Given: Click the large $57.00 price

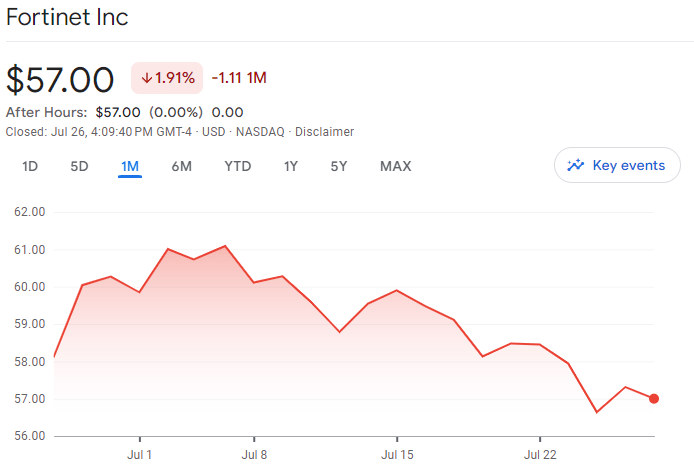Looking at the screenshot, I should 61,79.
